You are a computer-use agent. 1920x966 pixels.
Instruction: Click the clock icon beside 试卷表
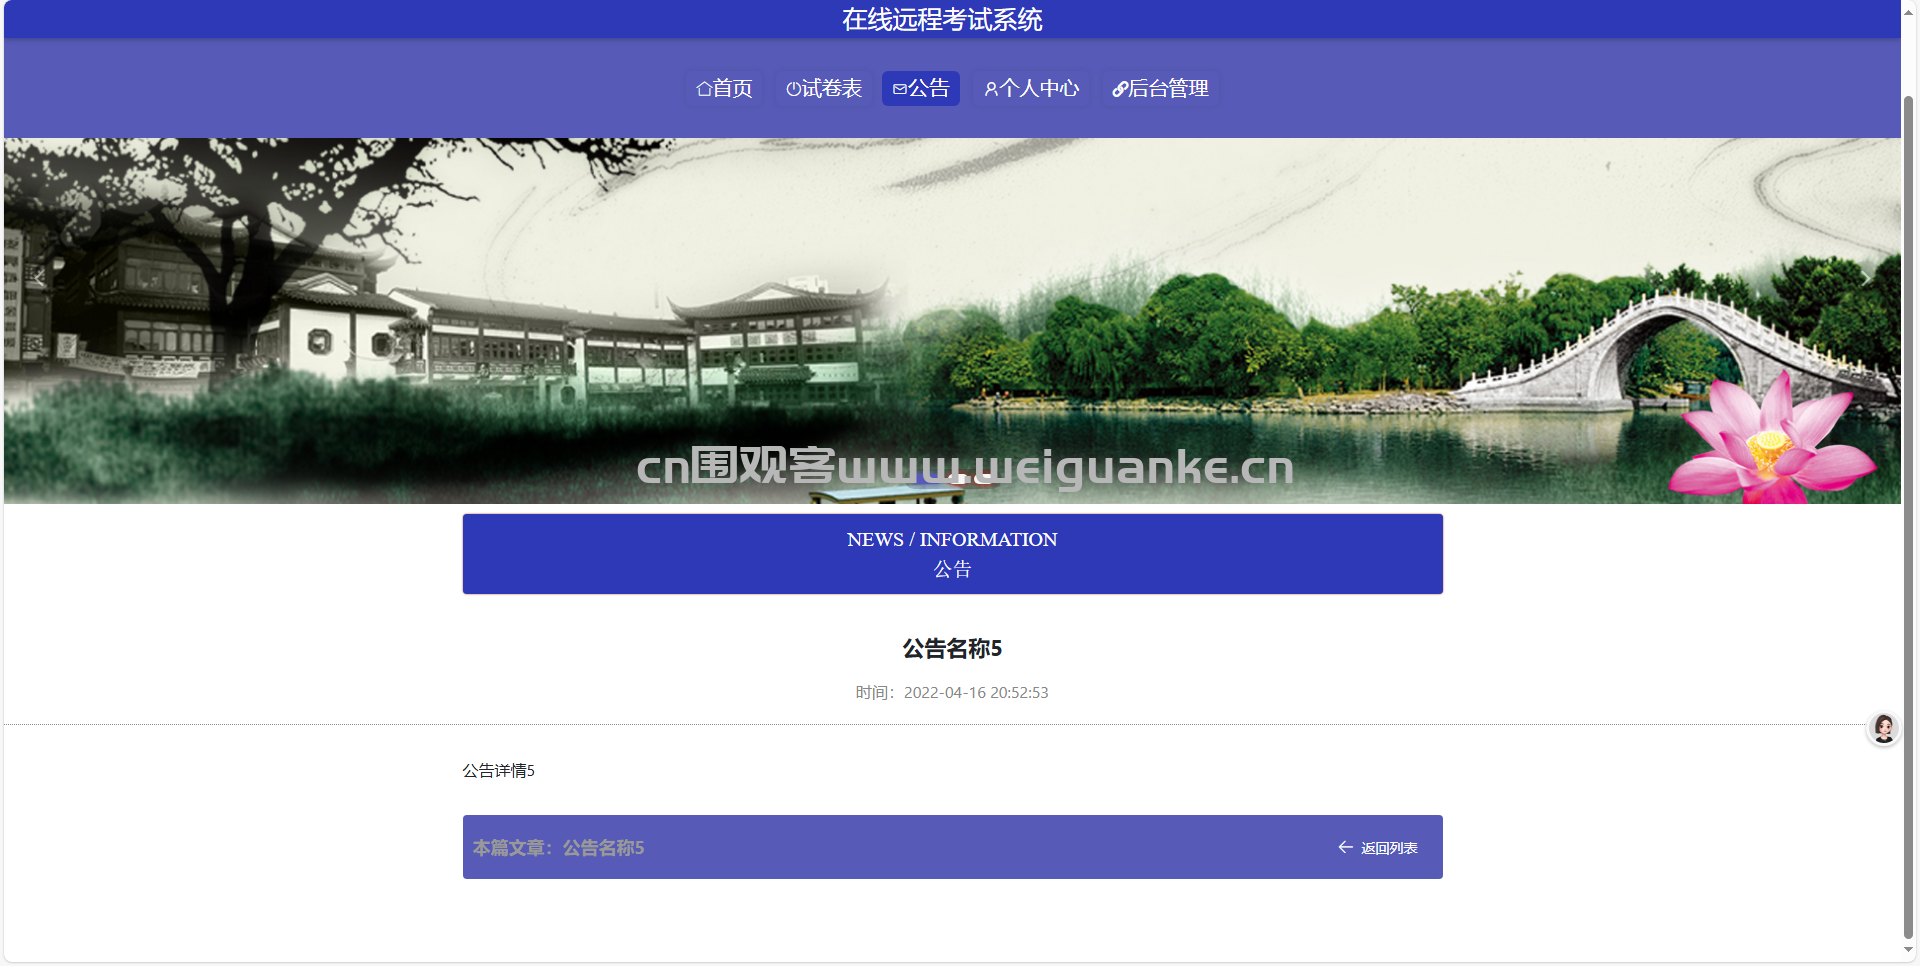tap(794, 89)
